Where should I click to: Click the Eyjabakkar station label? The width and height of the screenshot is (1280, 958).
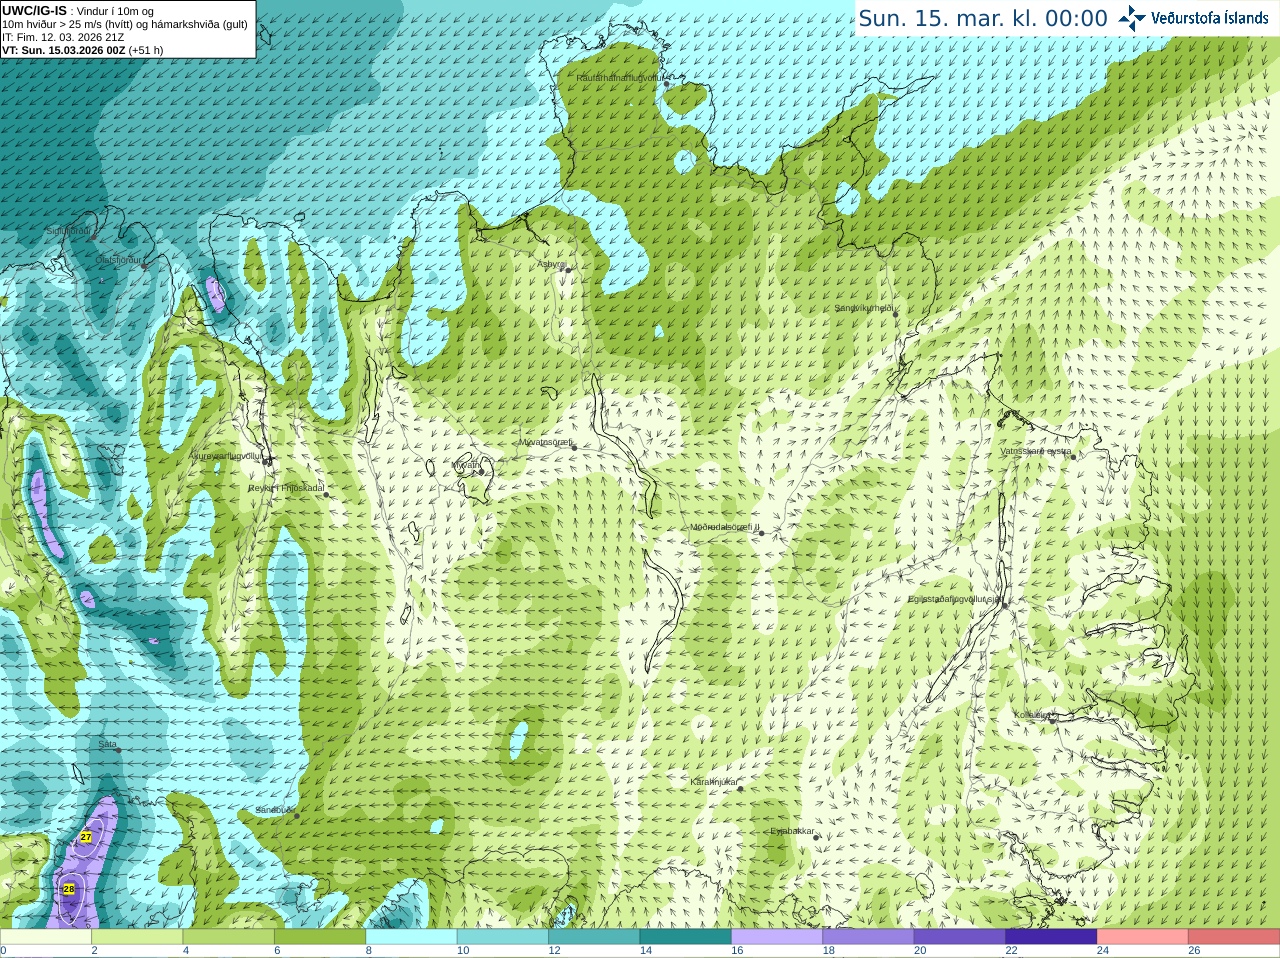click(x=792, y=831)
